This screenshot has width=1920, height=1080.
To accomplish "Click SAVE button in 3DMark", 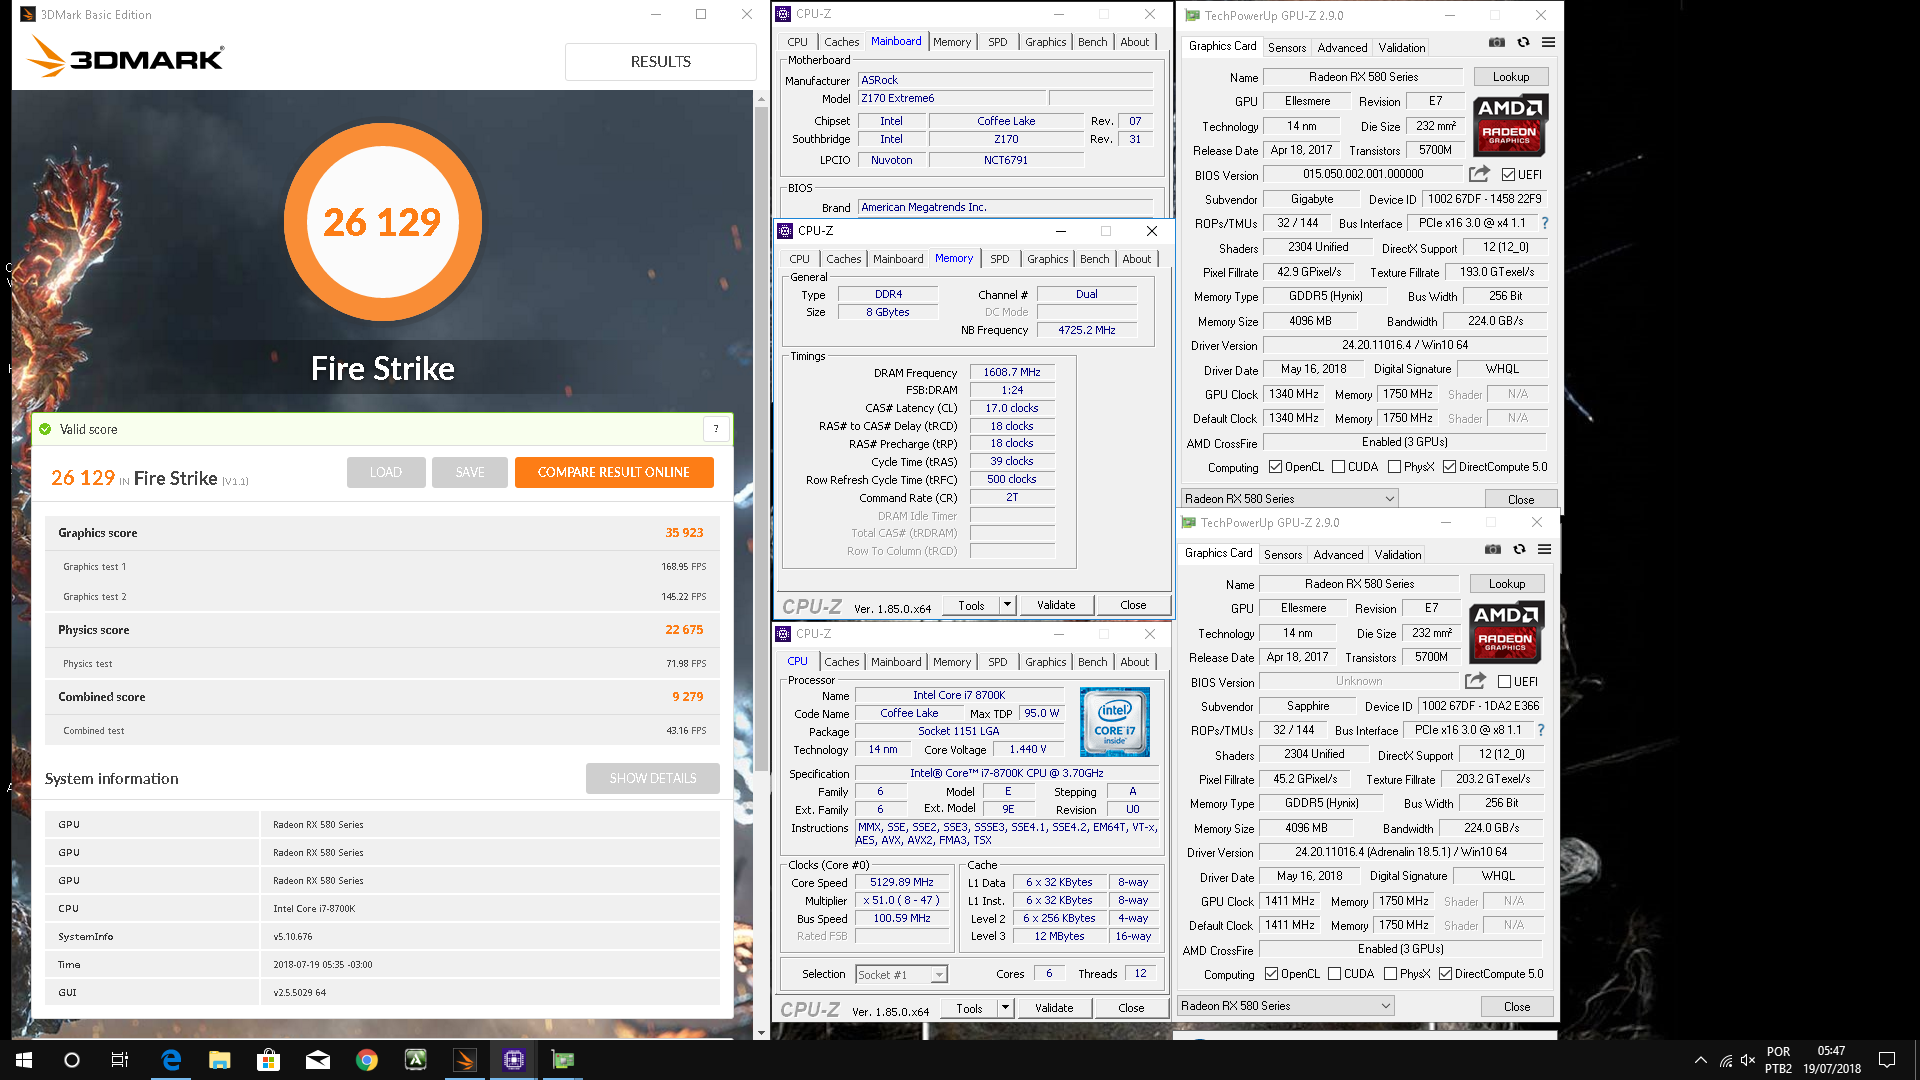I will tap(470, 472).
